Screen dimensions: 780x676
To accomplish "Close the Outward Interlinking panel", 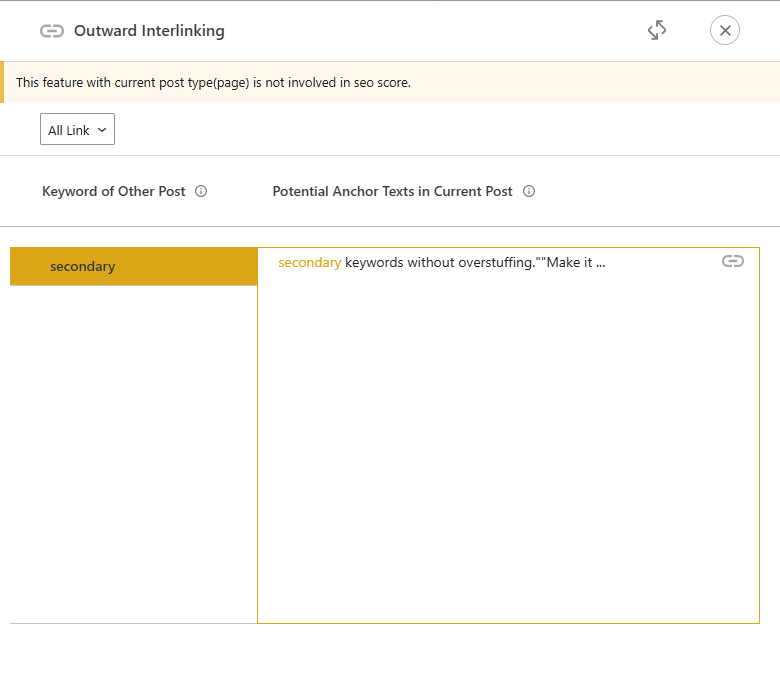I will click(x=725, y=30).
